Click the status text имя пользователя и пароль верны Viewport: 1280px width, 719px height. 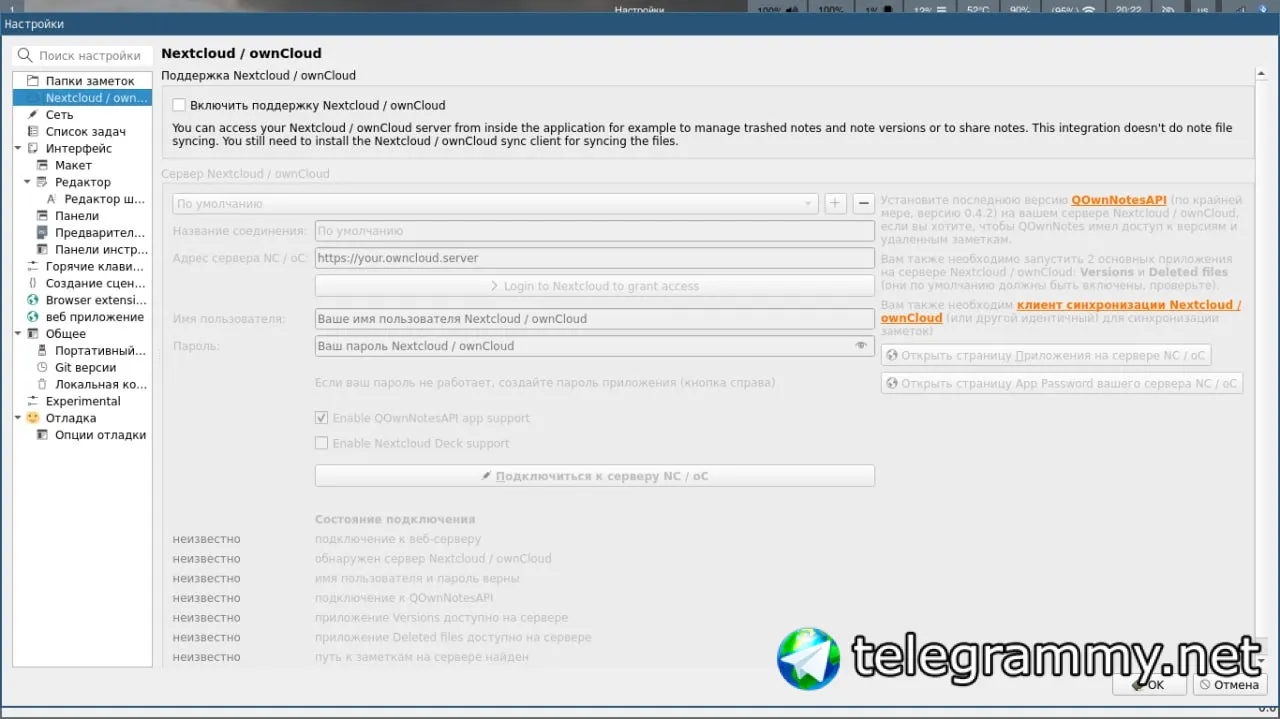click(x=417, y=578)
